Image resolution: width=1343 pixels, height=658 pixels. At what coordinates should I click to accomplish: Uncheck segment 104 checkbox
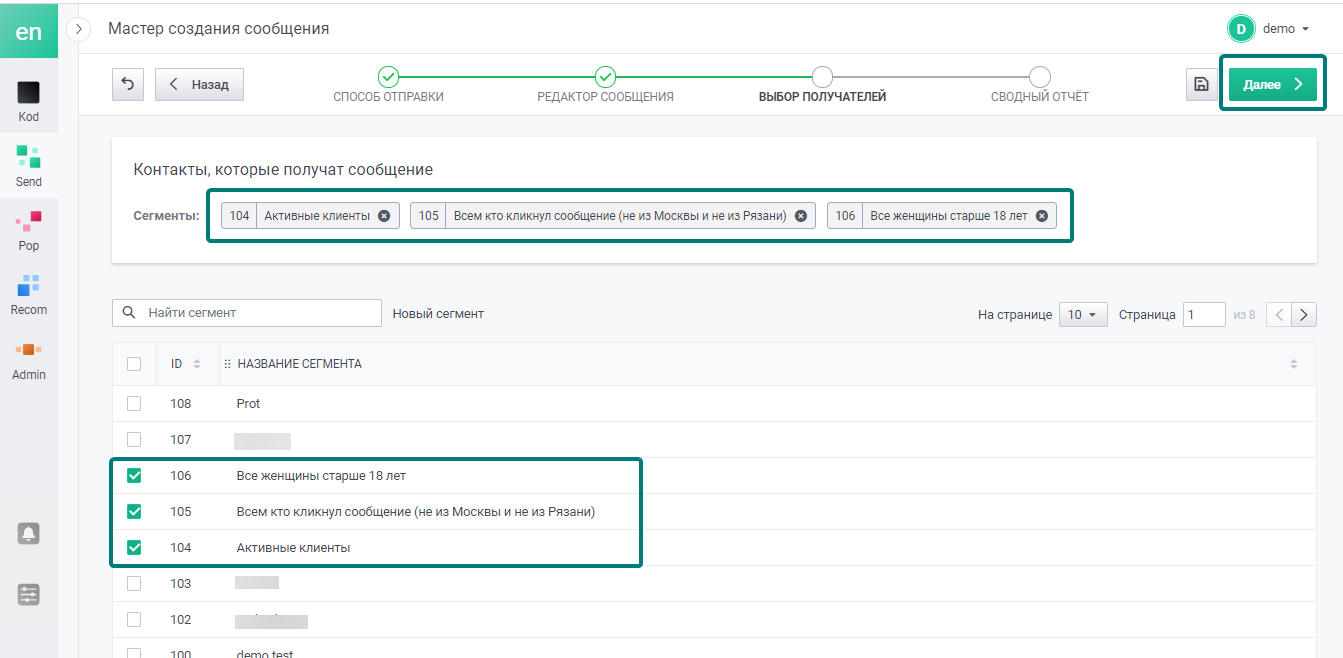[134, 548]
